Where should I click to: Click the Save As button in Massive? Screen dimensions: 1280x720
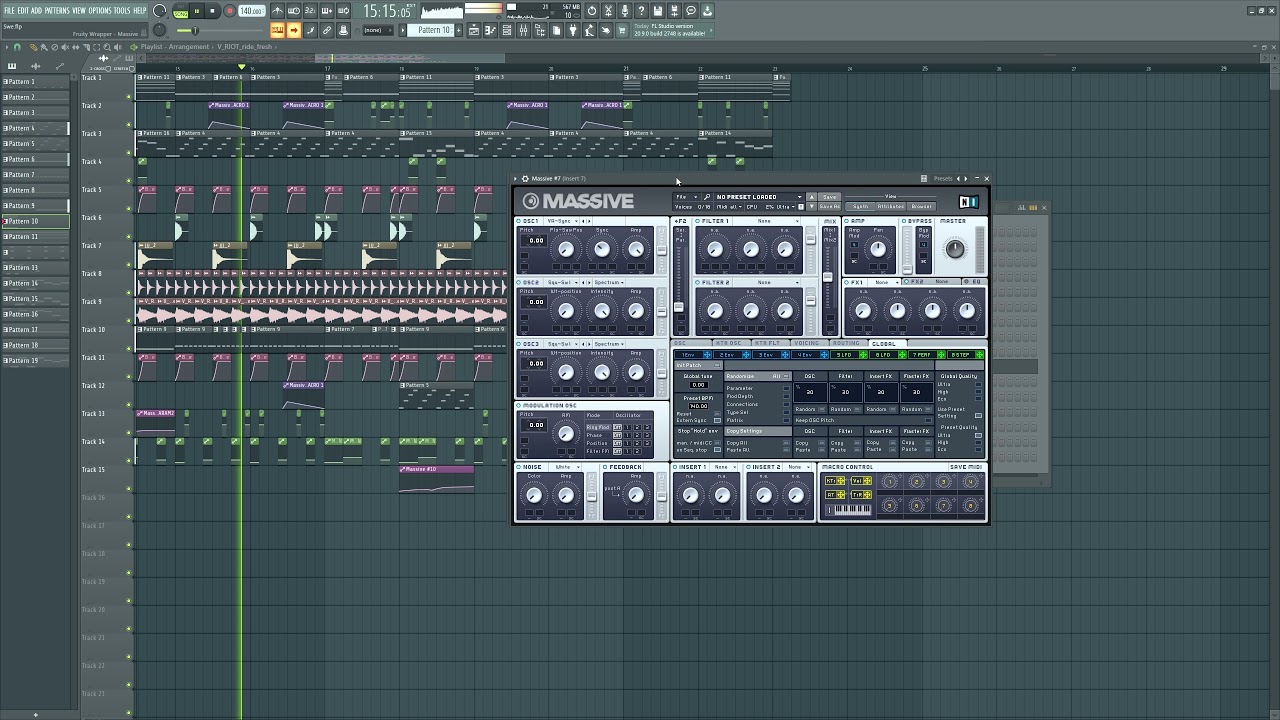[829, 206]
